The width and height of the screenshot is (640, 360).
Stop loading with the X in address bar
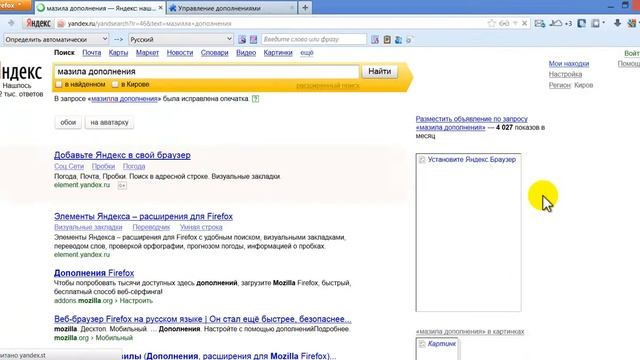[524, 24]
